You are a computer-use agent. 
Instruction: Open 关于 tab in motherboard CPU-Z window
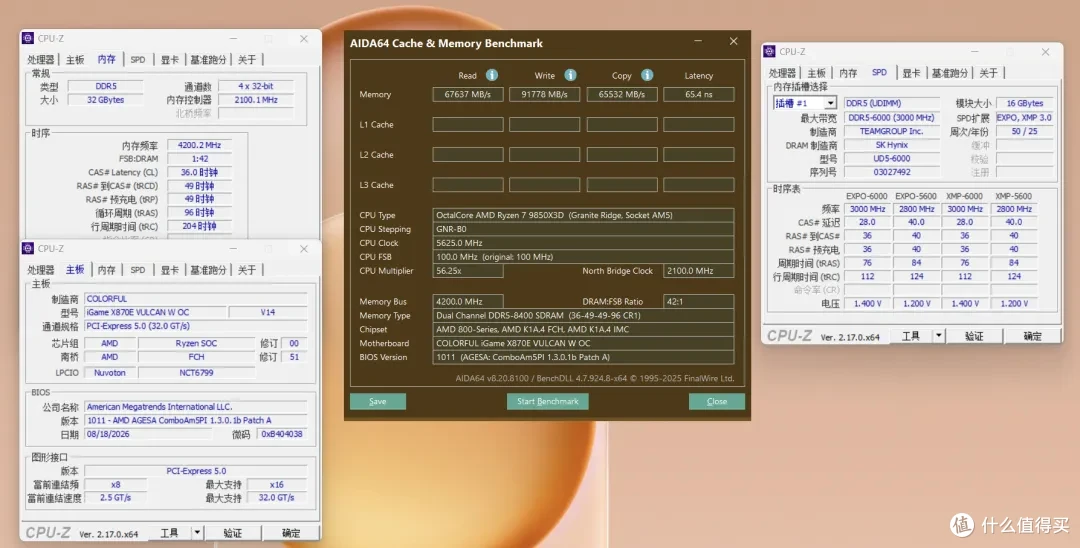[x=247, y=270]
